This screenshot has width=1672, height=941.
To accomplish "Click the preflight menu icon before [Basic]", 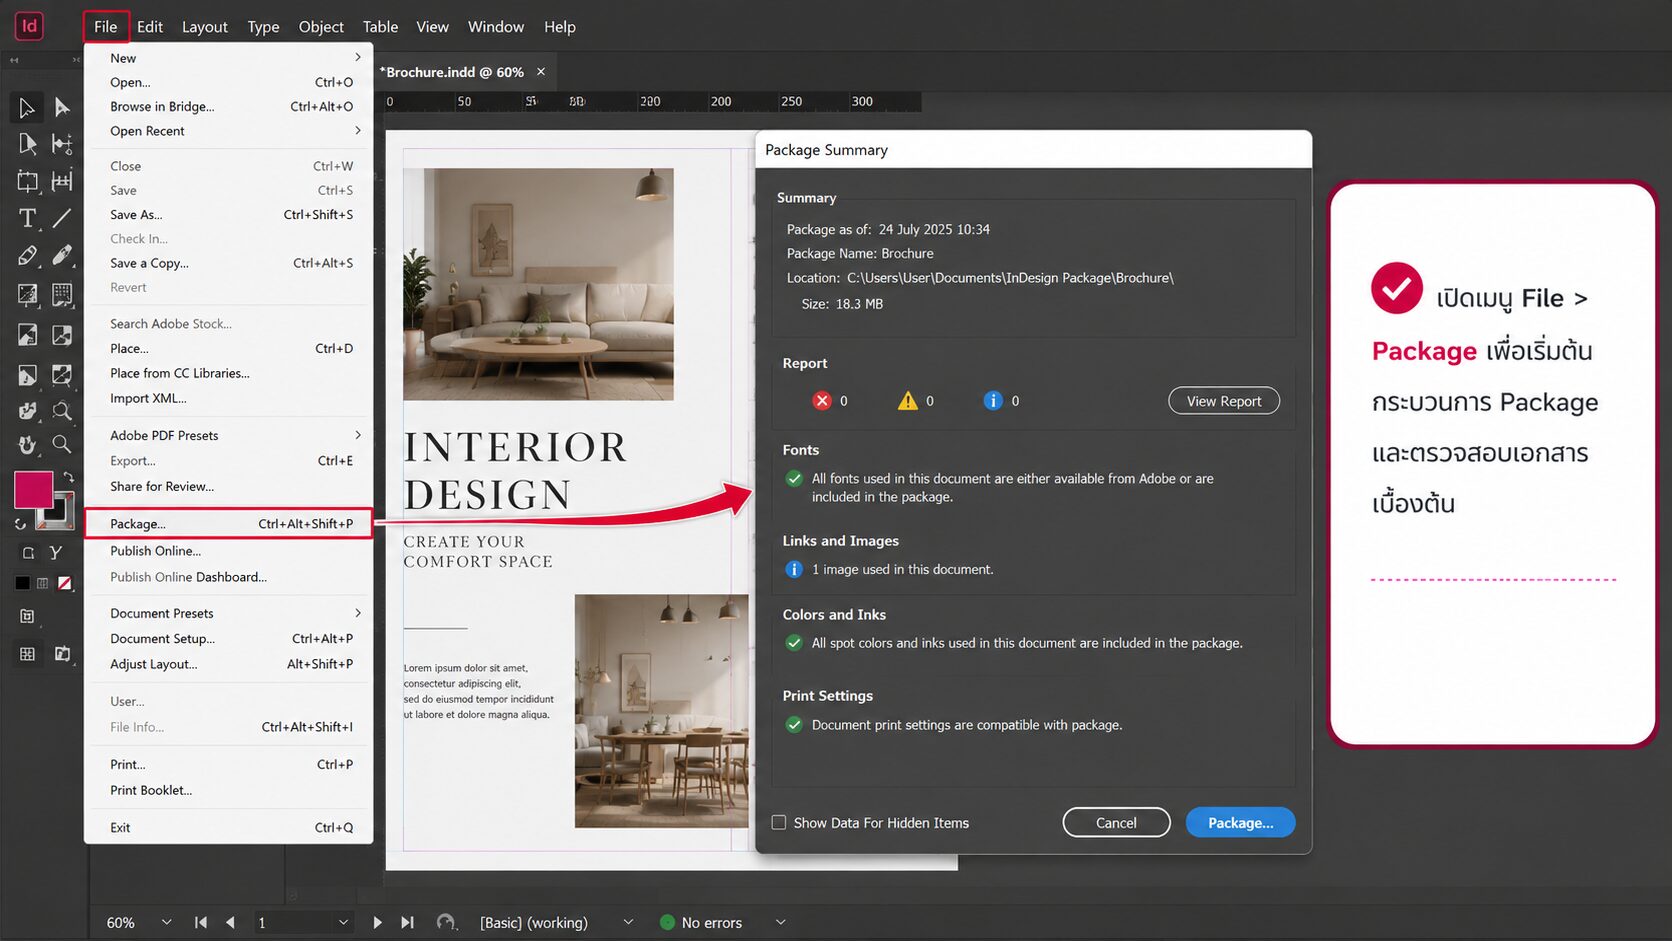I will pyautogui.click(x=446, y=923).
